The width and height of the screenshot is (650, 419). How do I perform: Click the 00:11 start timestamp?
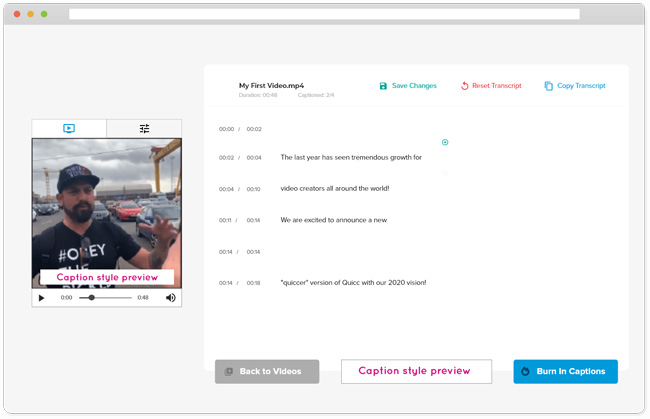[225, 220]
